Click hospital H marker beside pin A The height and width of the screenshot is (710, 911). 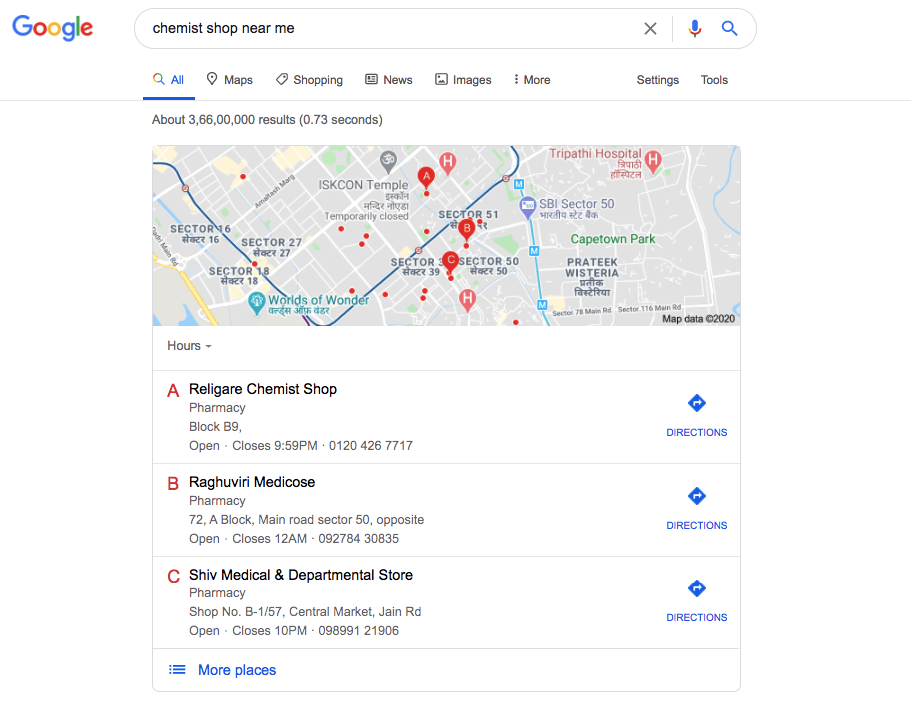(x=447, y=163)
